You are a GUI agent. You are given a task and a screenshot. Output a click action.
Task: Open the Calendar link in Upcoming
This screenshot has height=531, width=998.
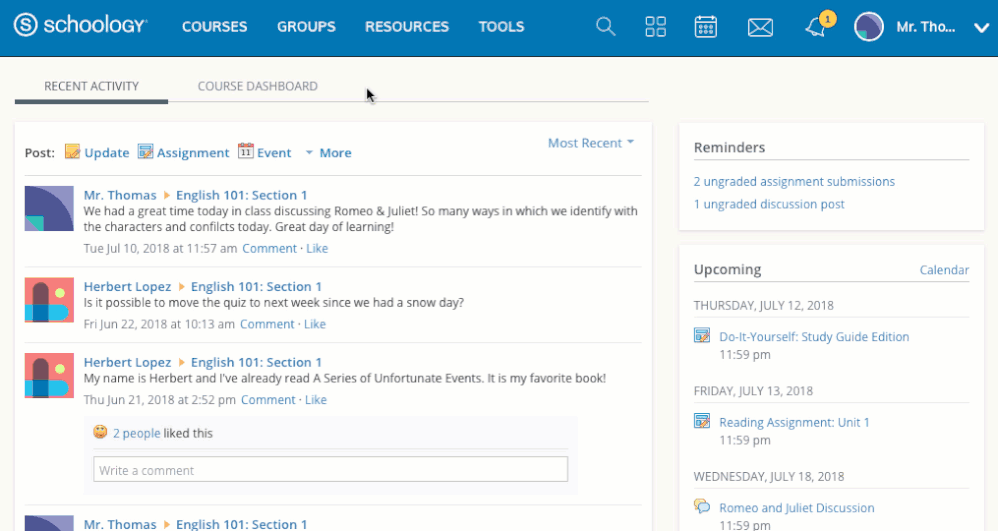944,270
